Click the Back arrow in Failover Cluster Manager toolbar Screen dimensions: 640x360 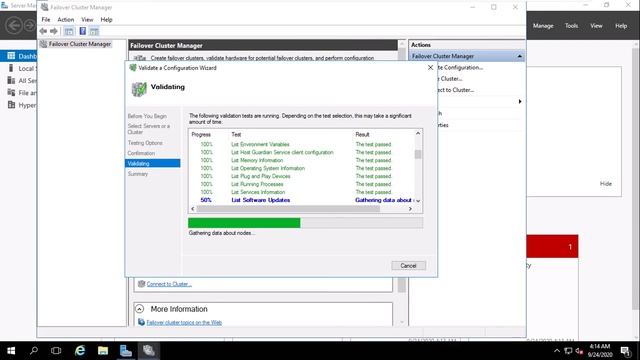tap(43, 31)
